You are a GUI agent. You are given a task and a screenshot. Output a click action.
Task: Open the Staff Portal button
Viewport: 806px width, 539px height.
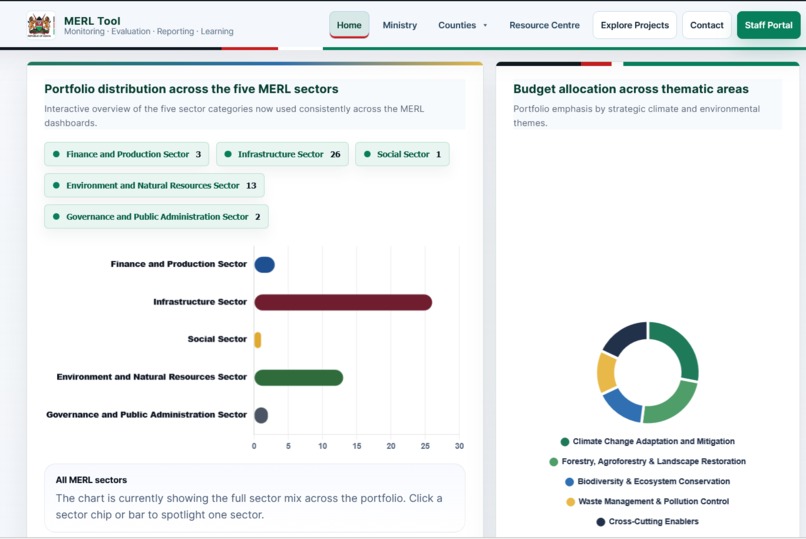point(768,25)
